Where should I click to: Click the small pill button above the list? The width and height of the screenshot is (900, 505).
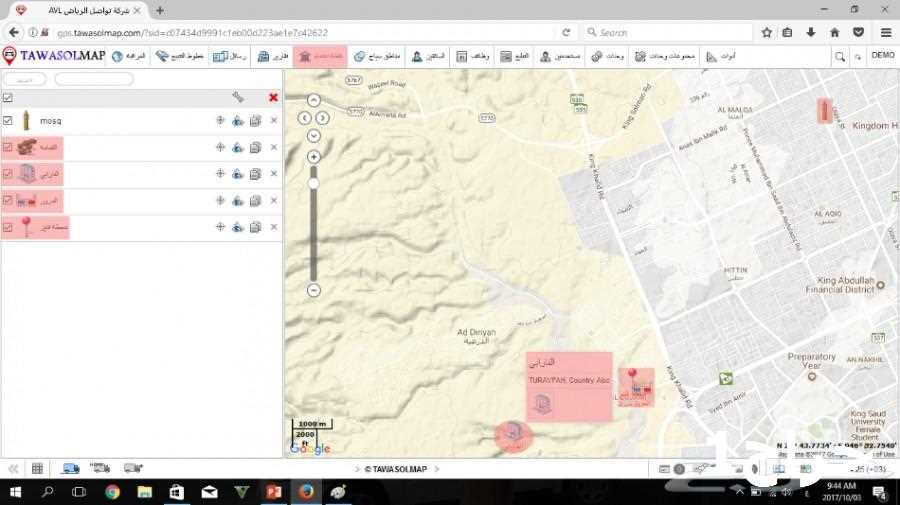tap(25, 79)
